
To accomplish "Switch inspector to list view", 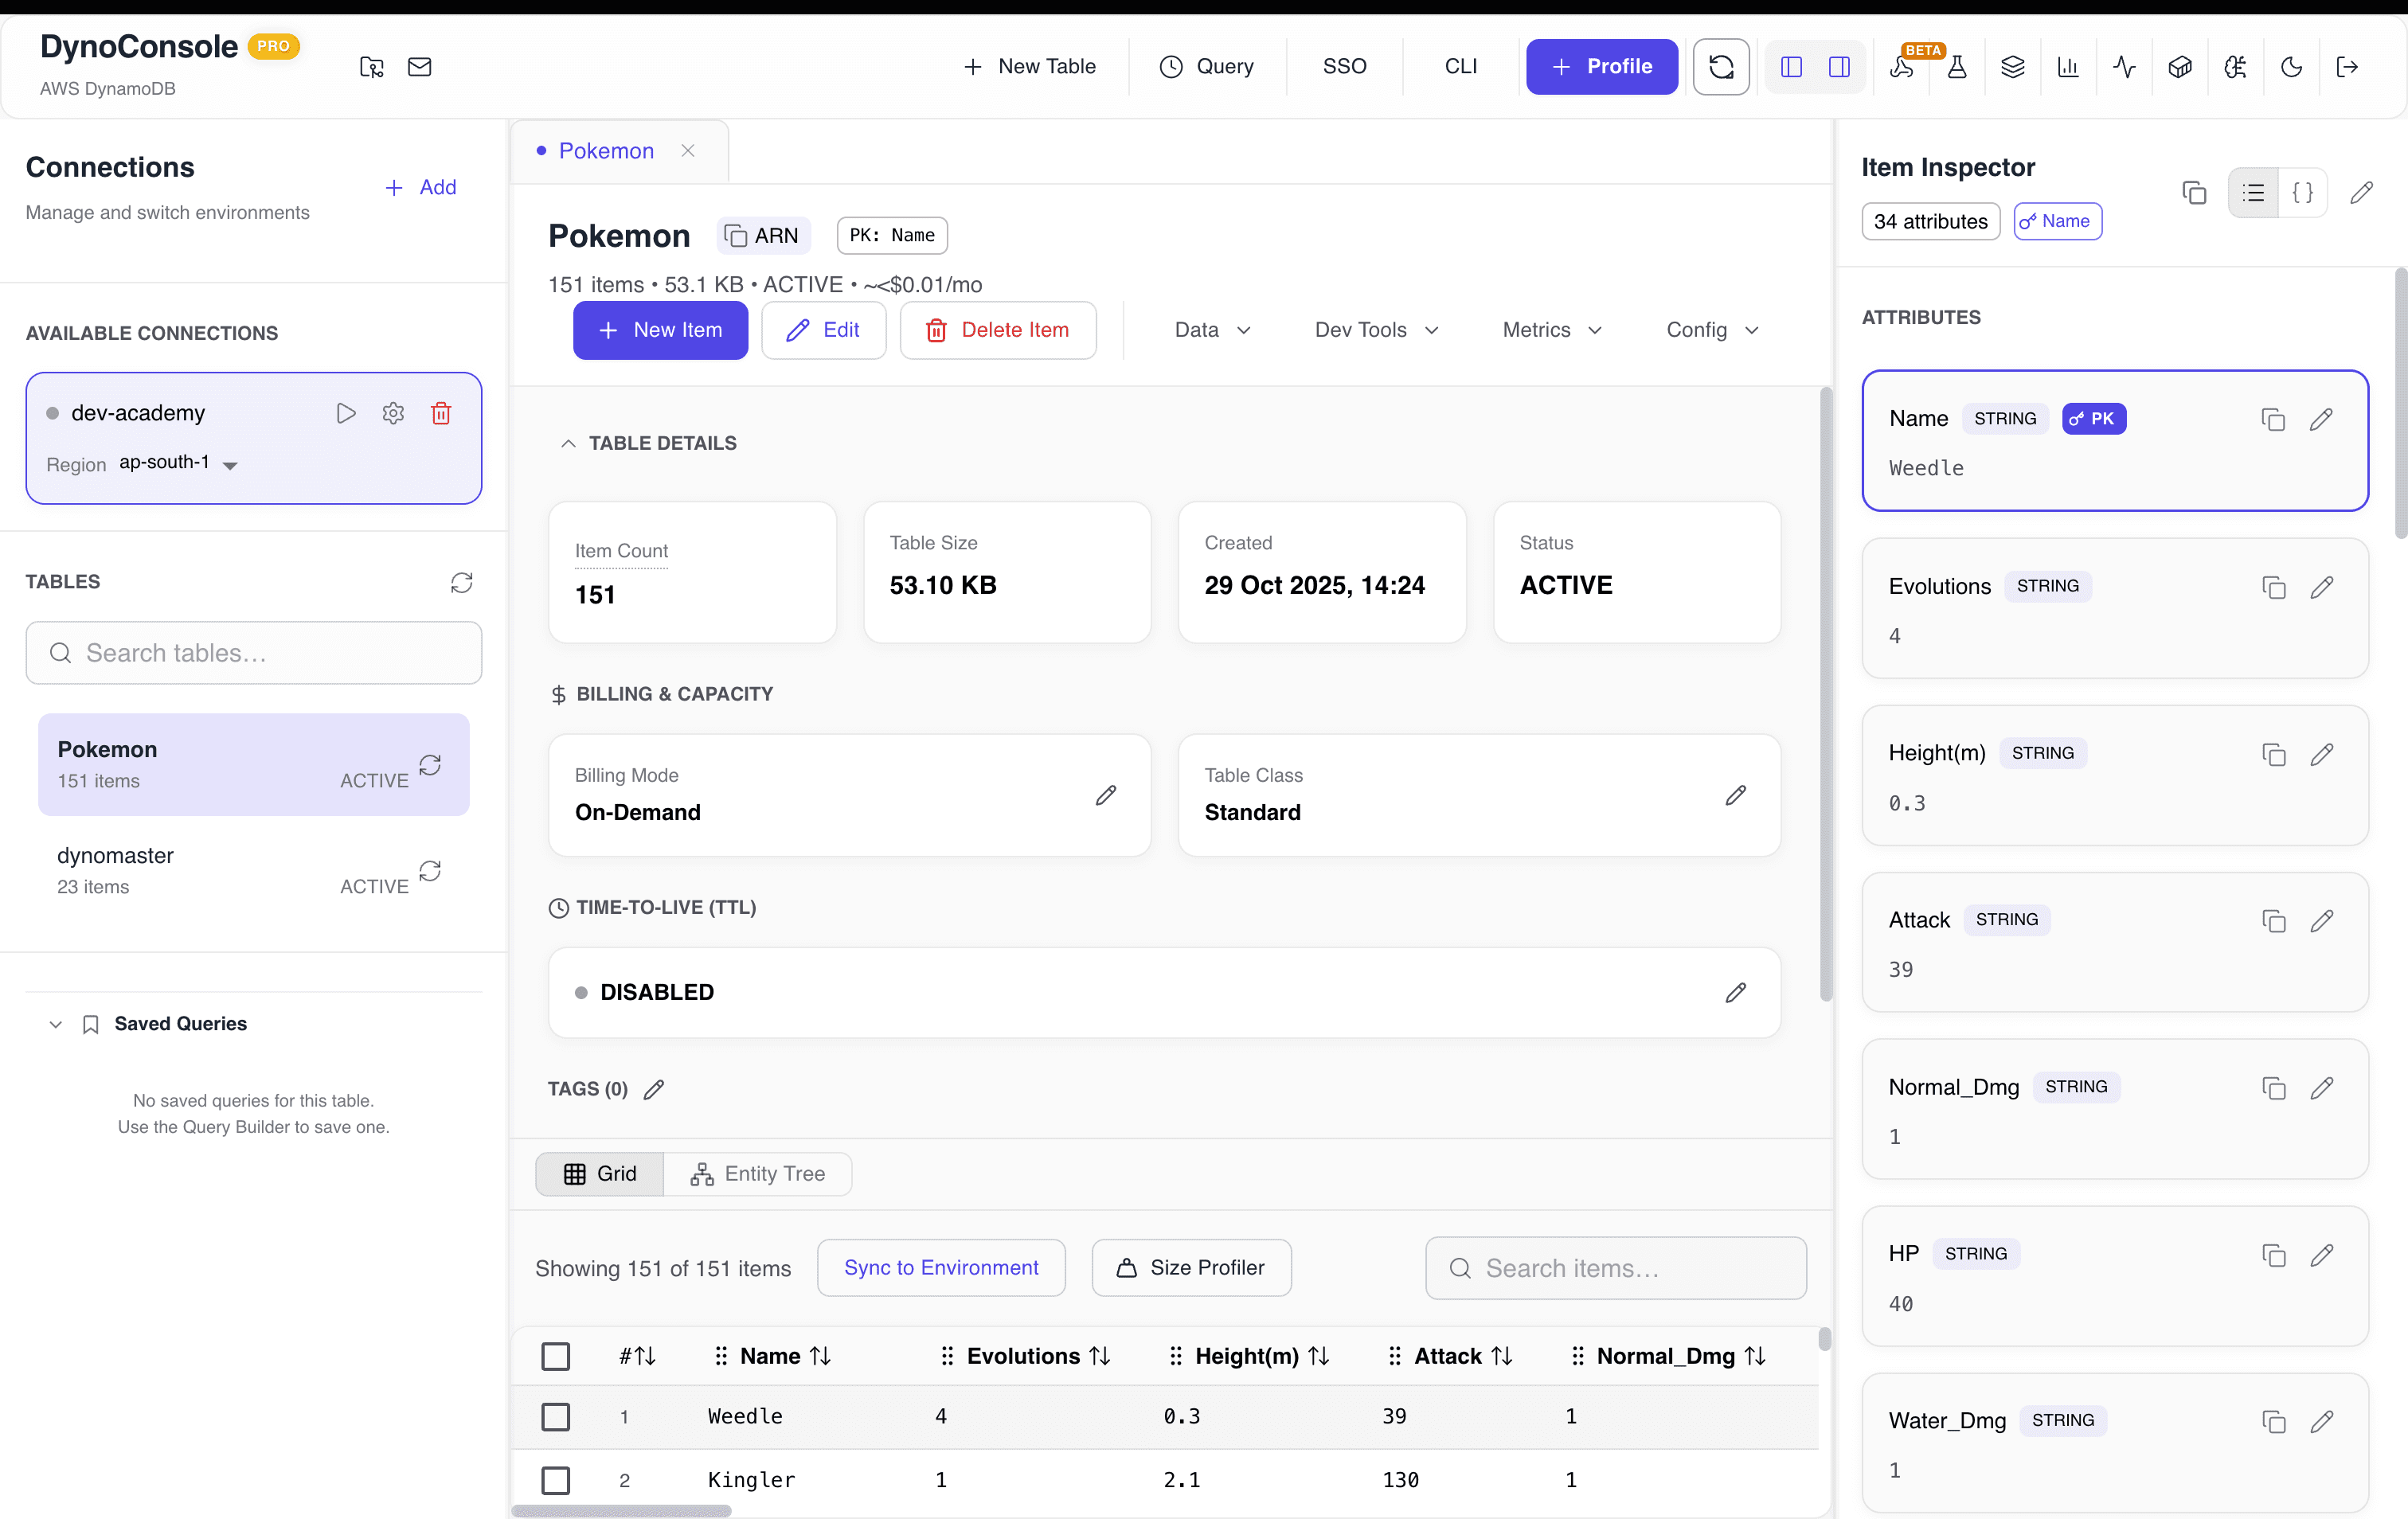I will pos(2253,193).
